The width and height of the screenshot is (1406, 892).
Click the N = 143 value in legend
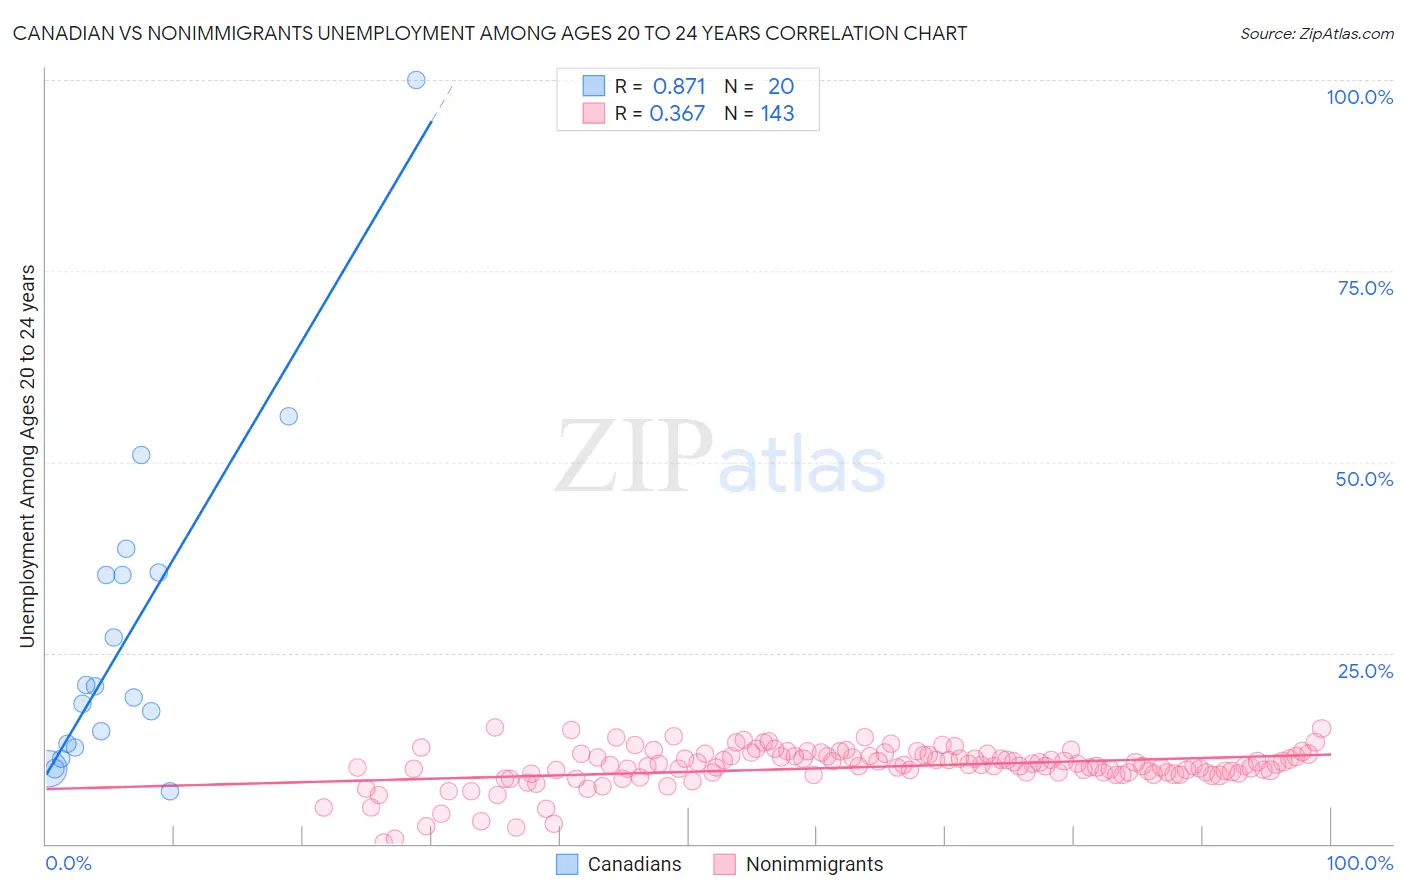pos(759,113)
